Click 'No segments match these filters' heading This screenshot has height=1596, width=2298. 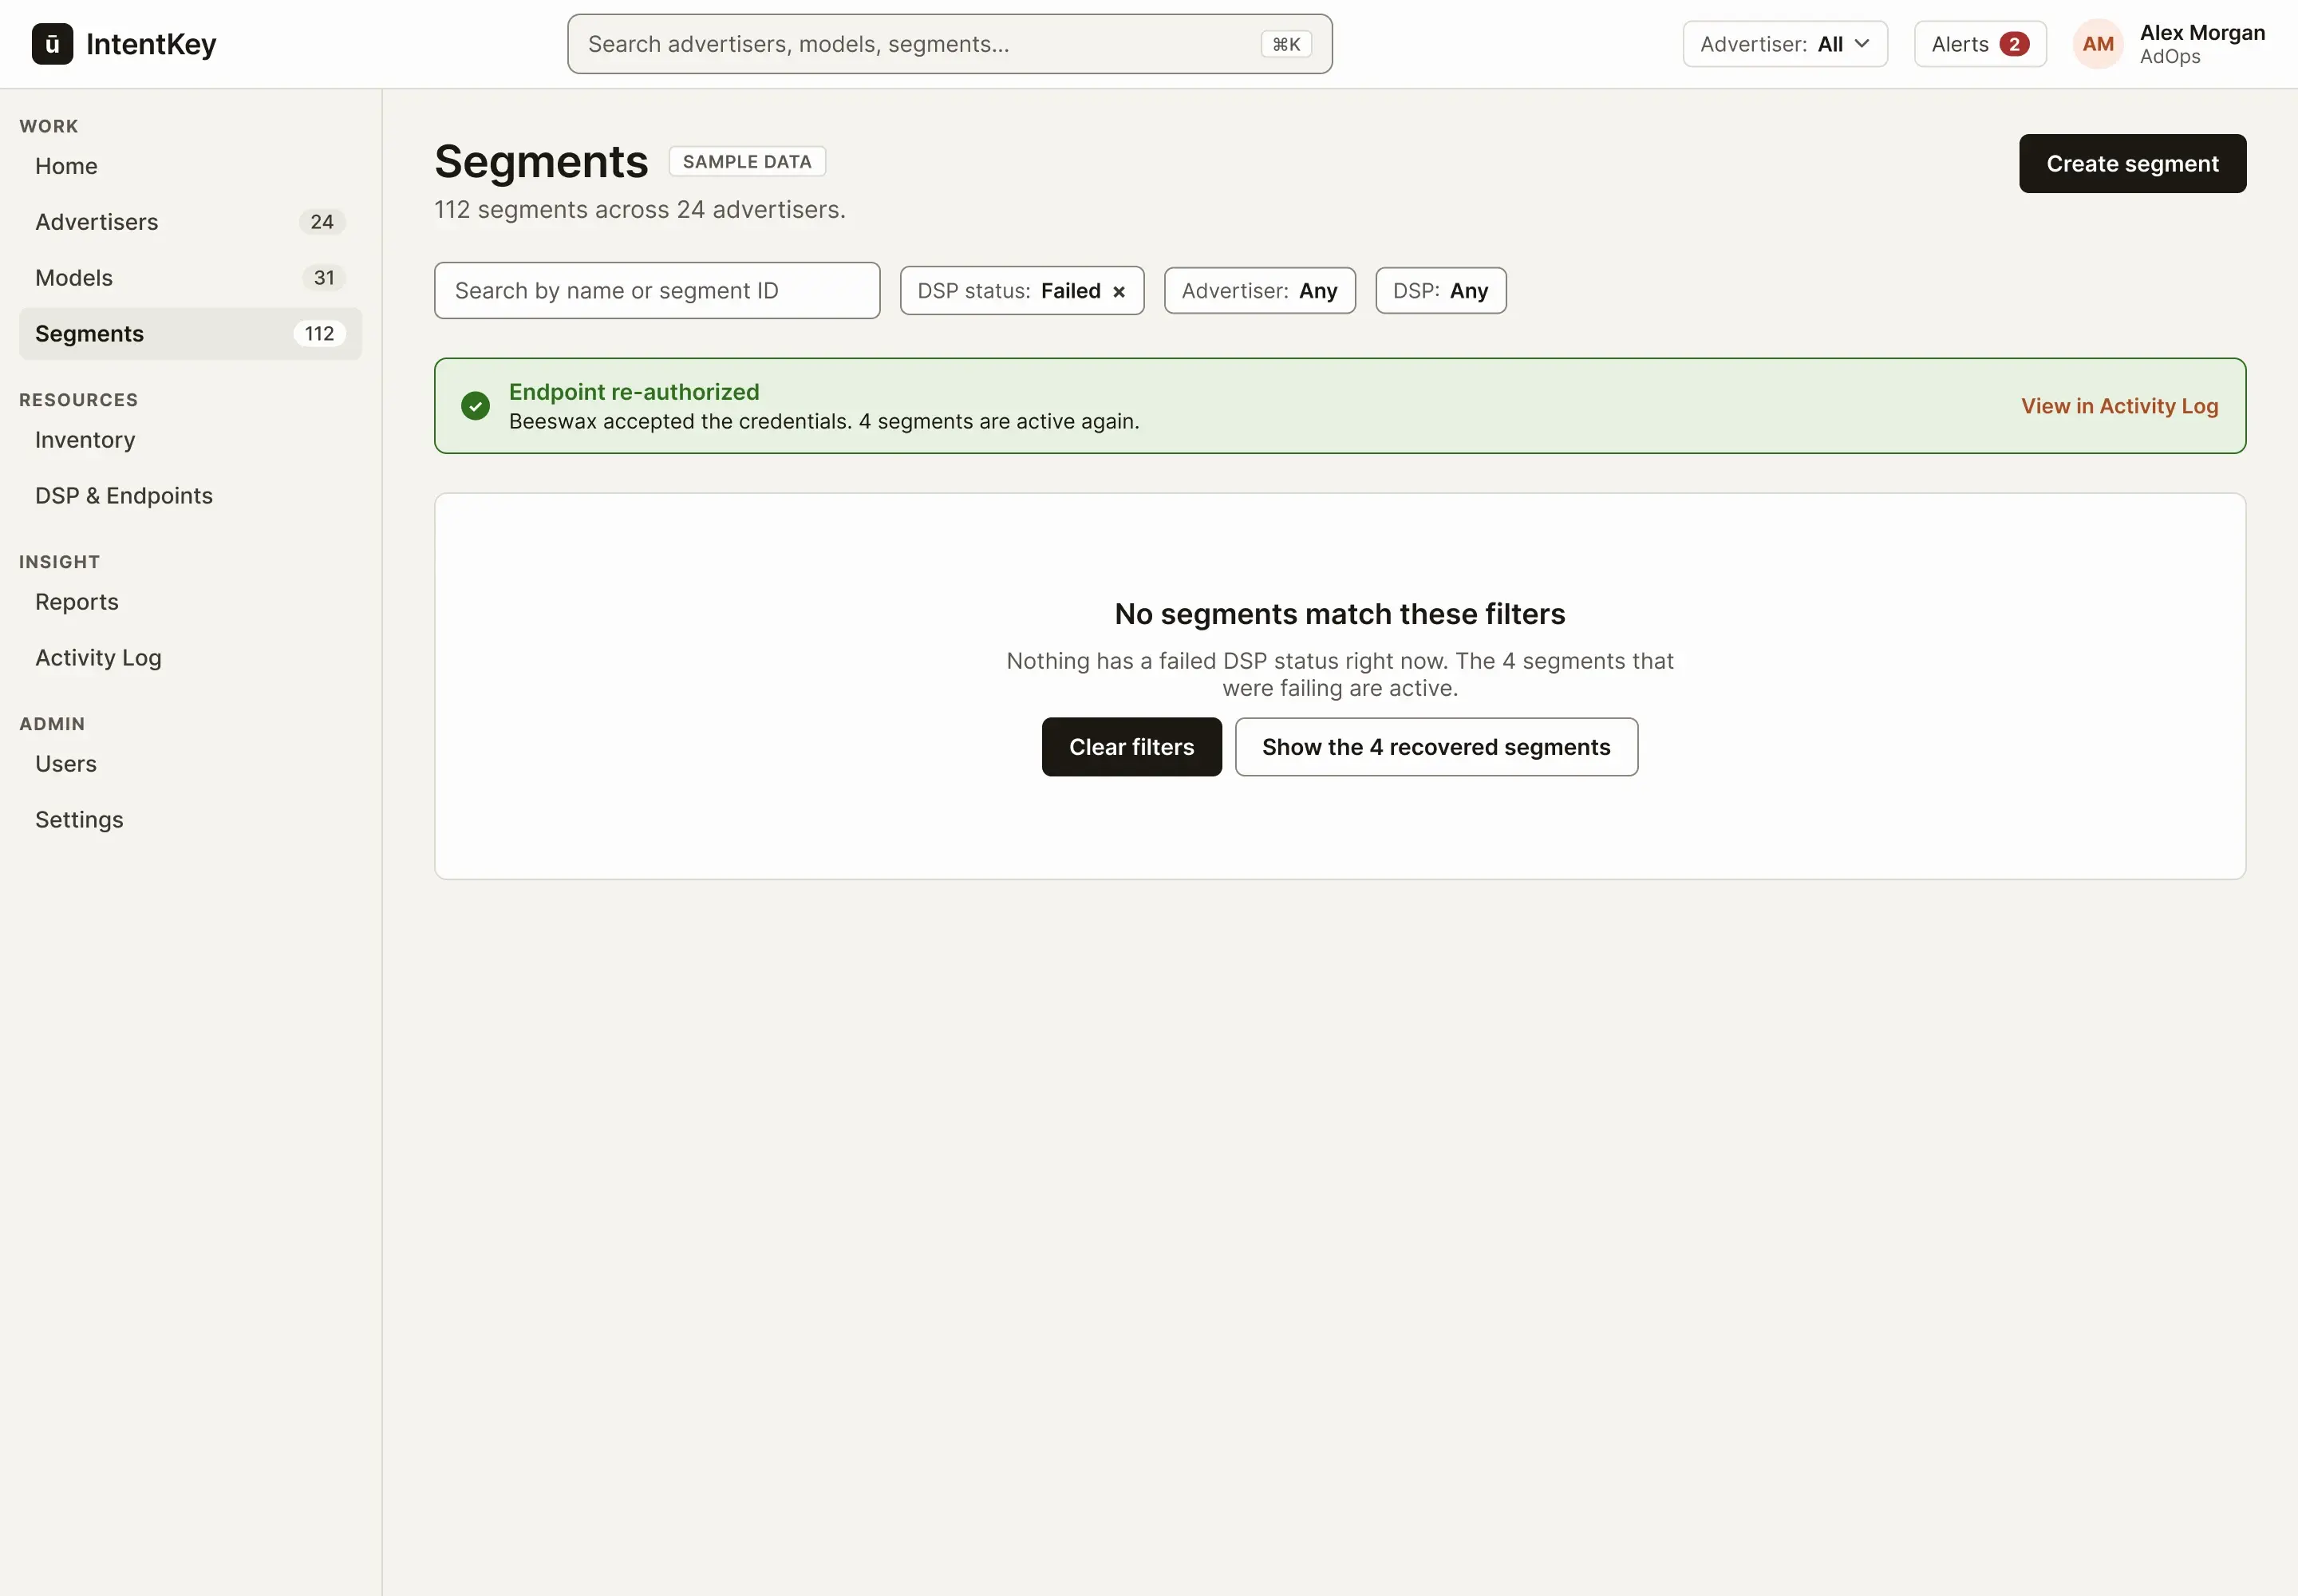click(1340, 614)
